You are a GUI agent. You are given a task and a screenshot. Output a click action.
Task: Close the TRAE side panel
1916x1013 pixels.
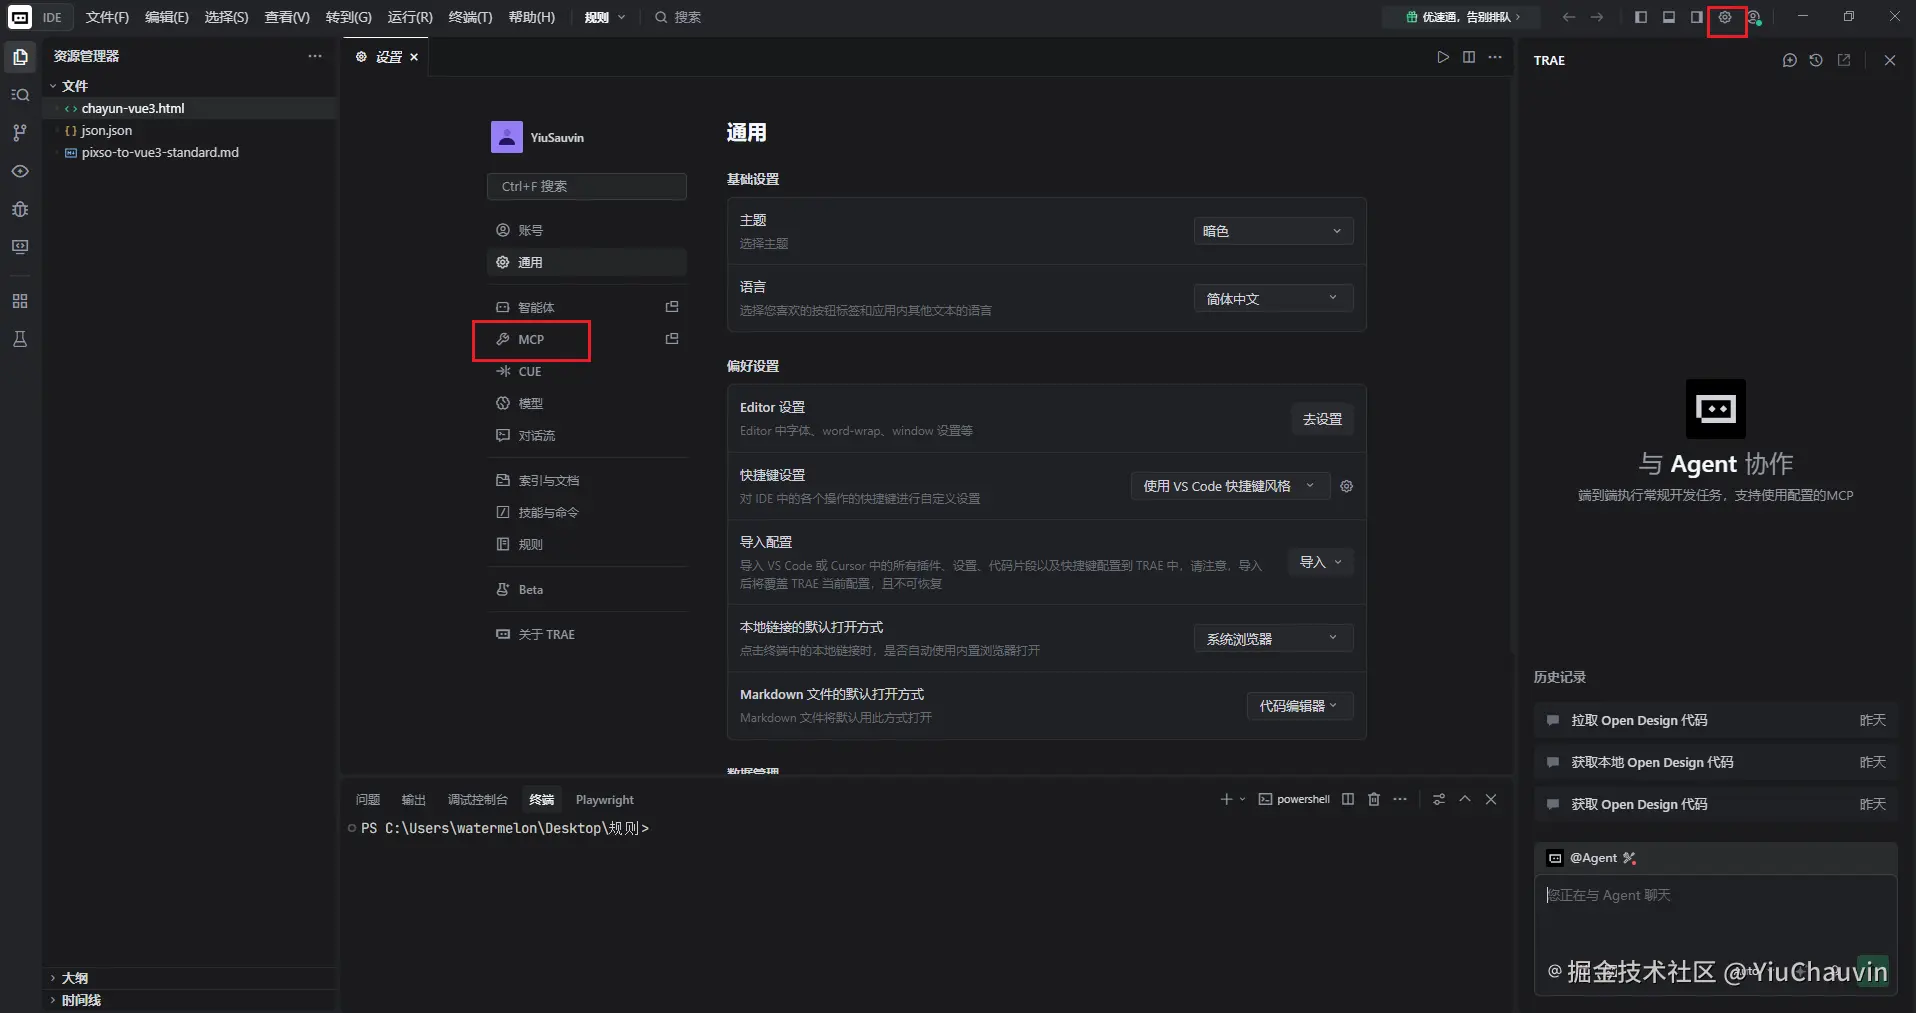[1890, 60]
